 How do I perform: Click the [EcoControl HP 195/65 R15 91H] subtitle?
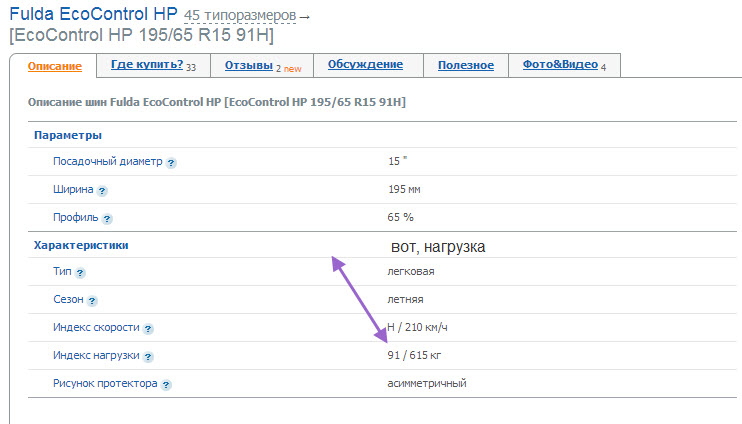pyautogui.click(x=141, y=35)
